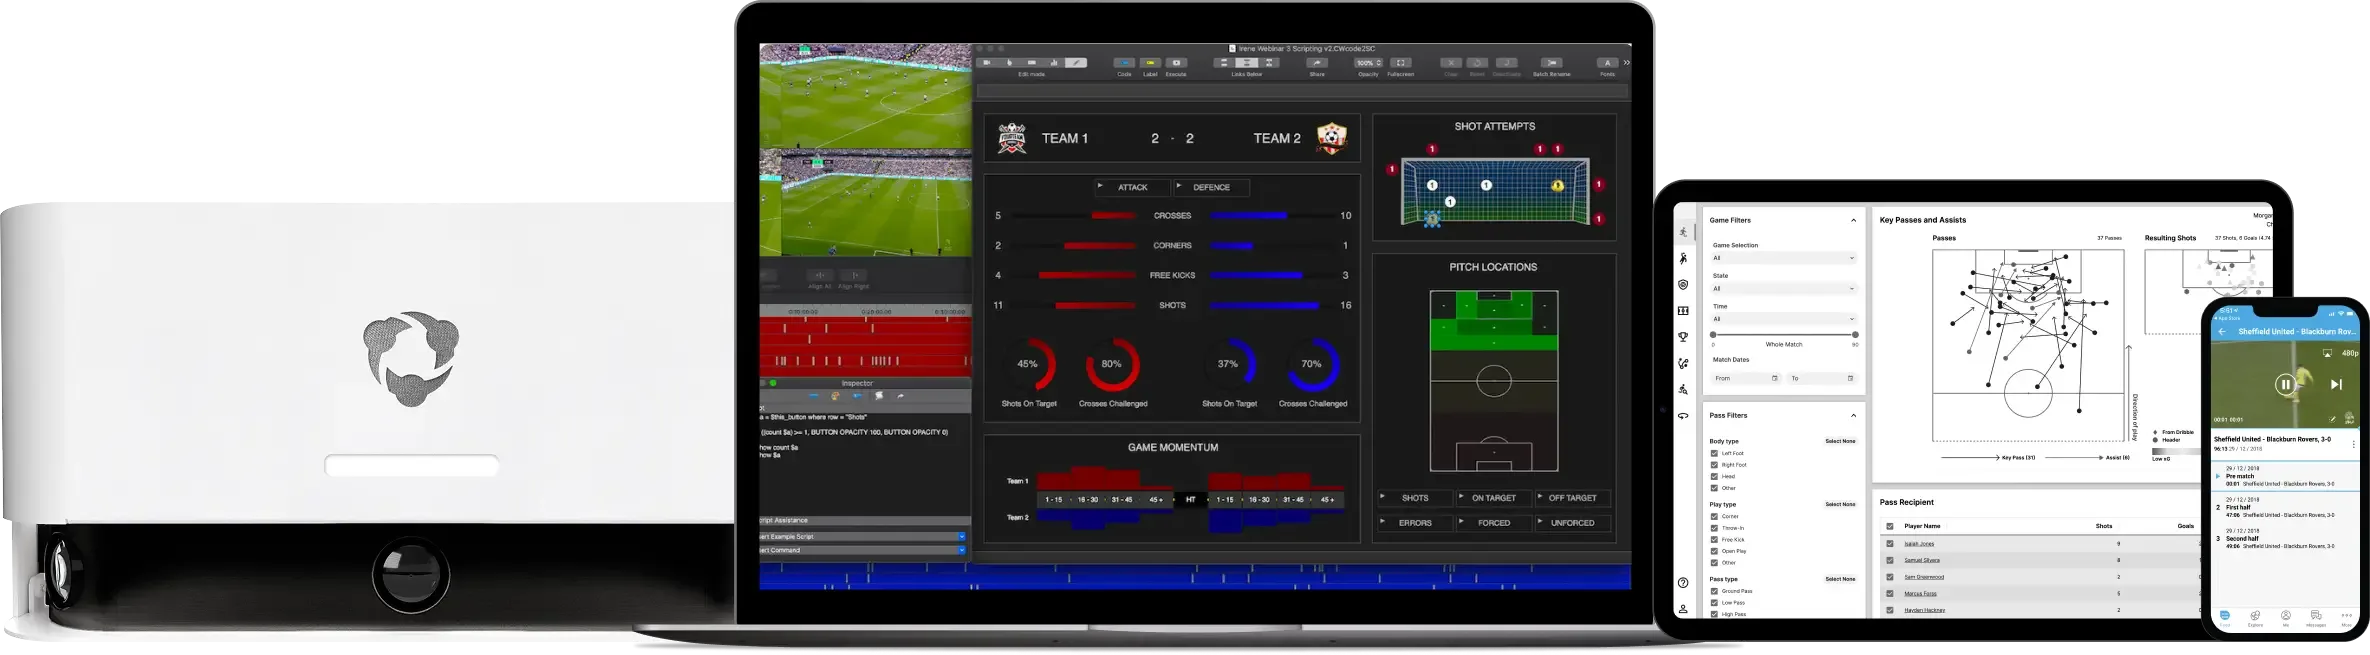Open the opacity 100% stepper dropdown

(x=1368, y=63)
